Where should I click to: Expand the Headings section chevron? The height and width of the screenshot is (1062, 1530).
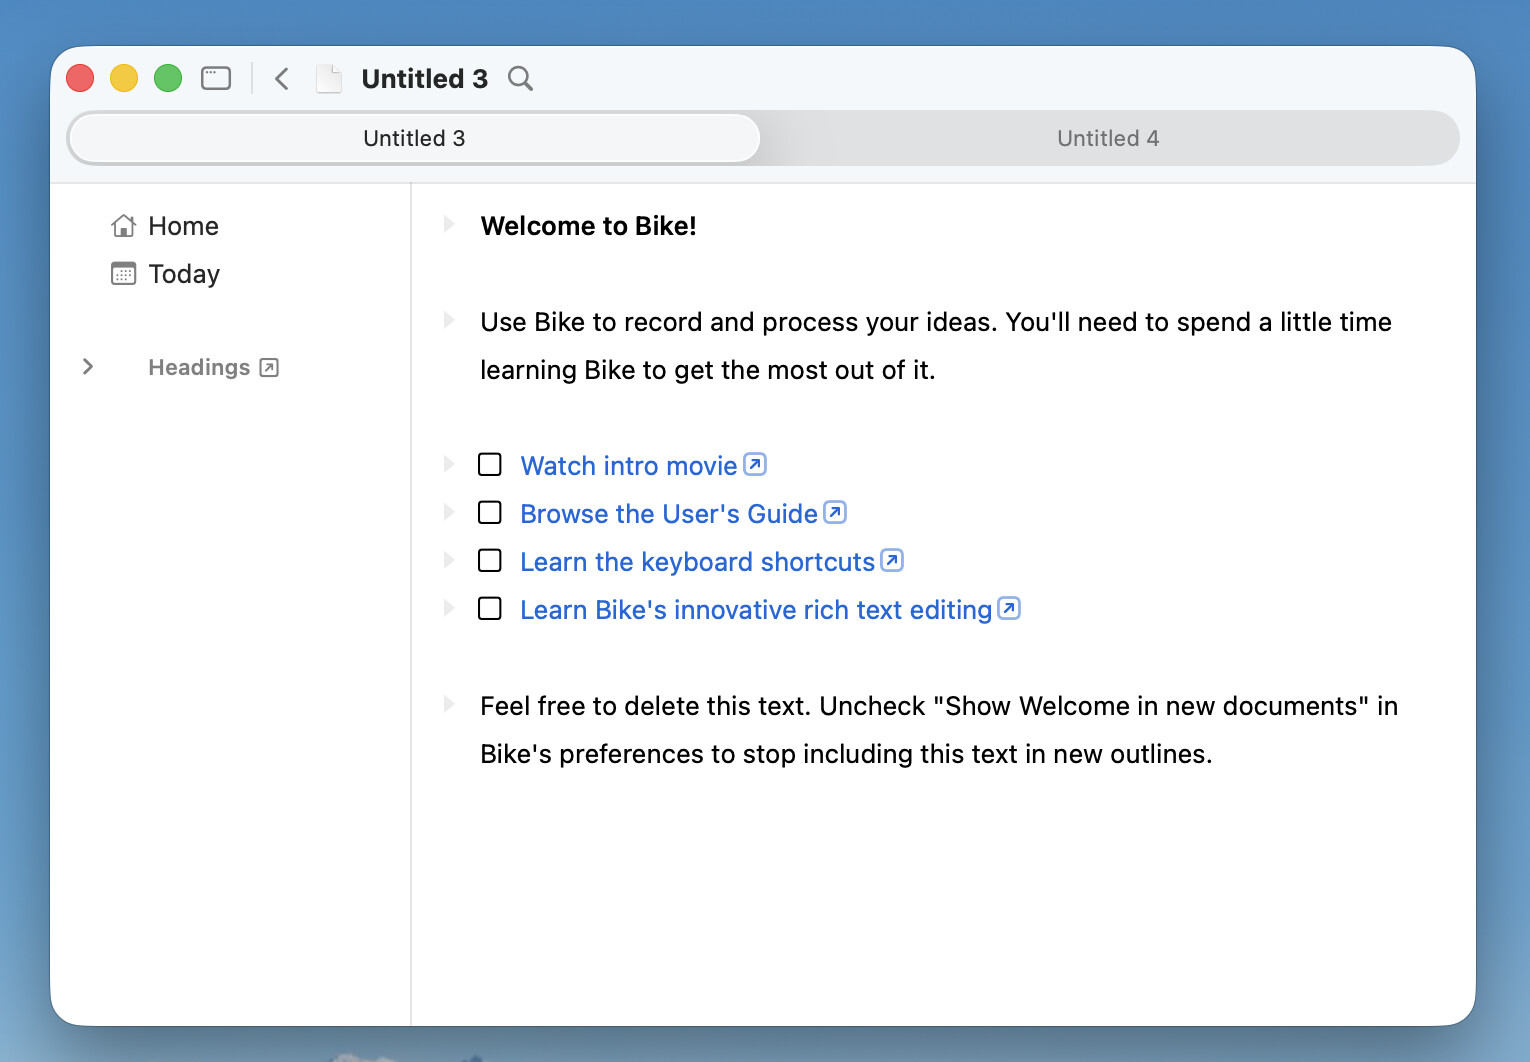(88, 367)
